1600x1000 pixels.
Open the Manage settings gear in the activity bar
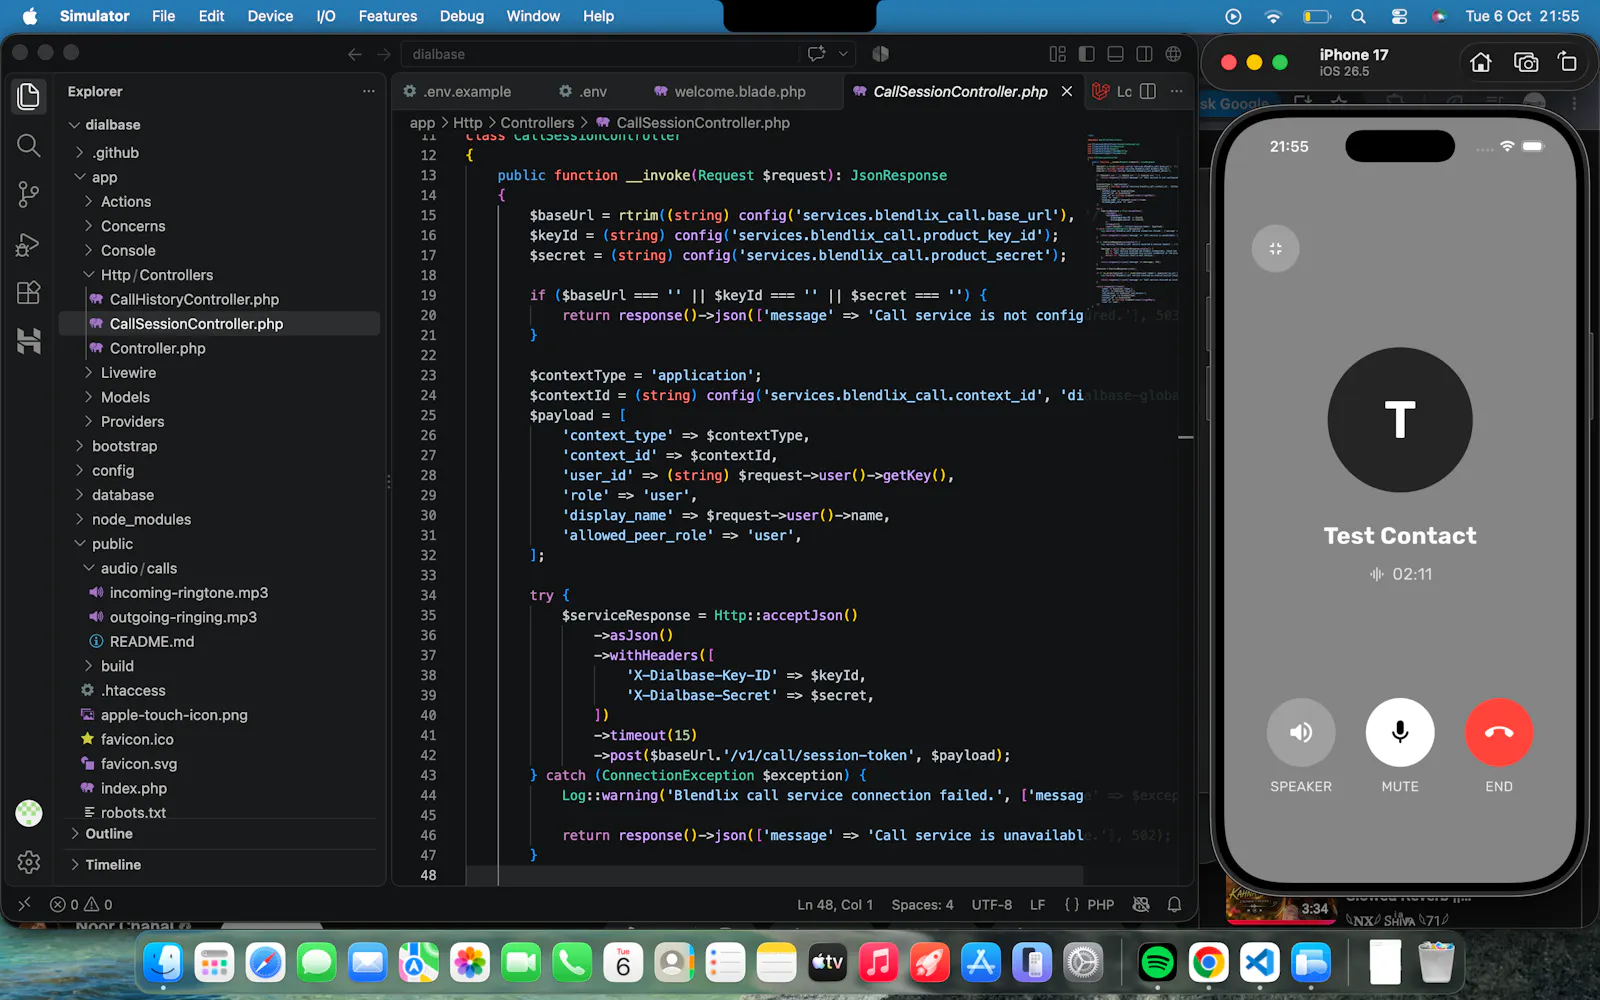(x=28, y=862)
